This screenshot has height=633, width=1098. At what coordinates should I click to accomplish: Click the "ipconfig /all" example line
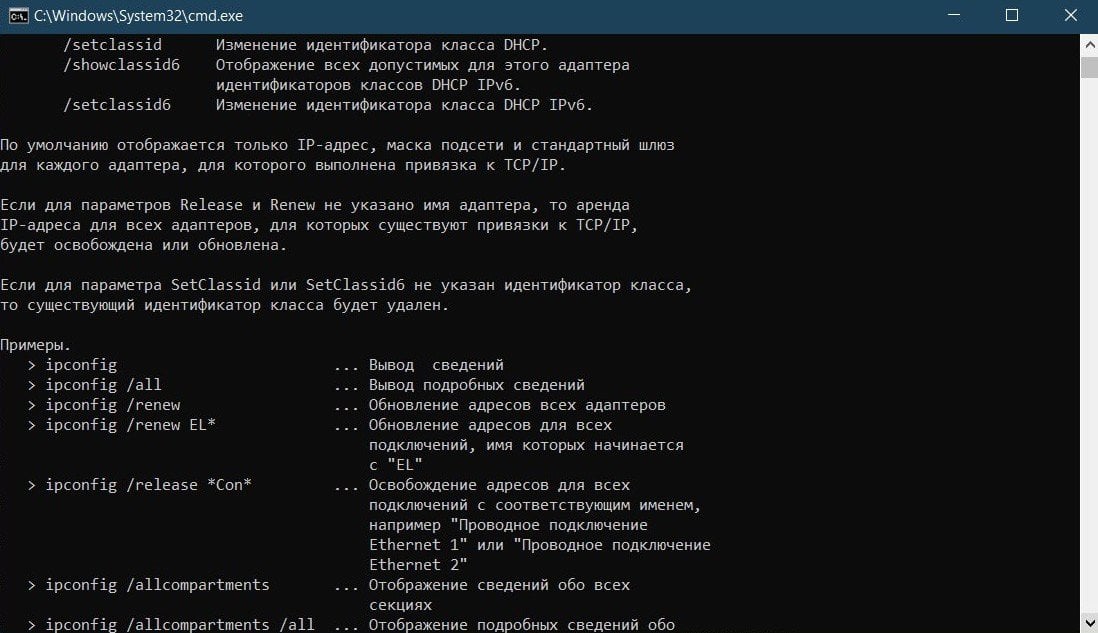coord(104,384)
